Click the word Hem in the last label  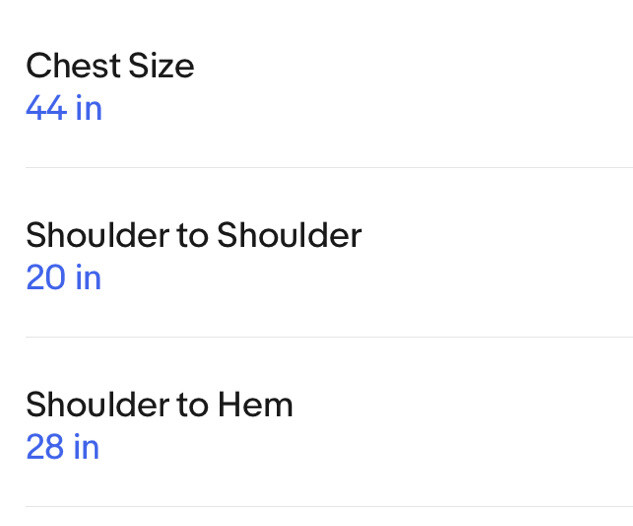tap(256, 404)
